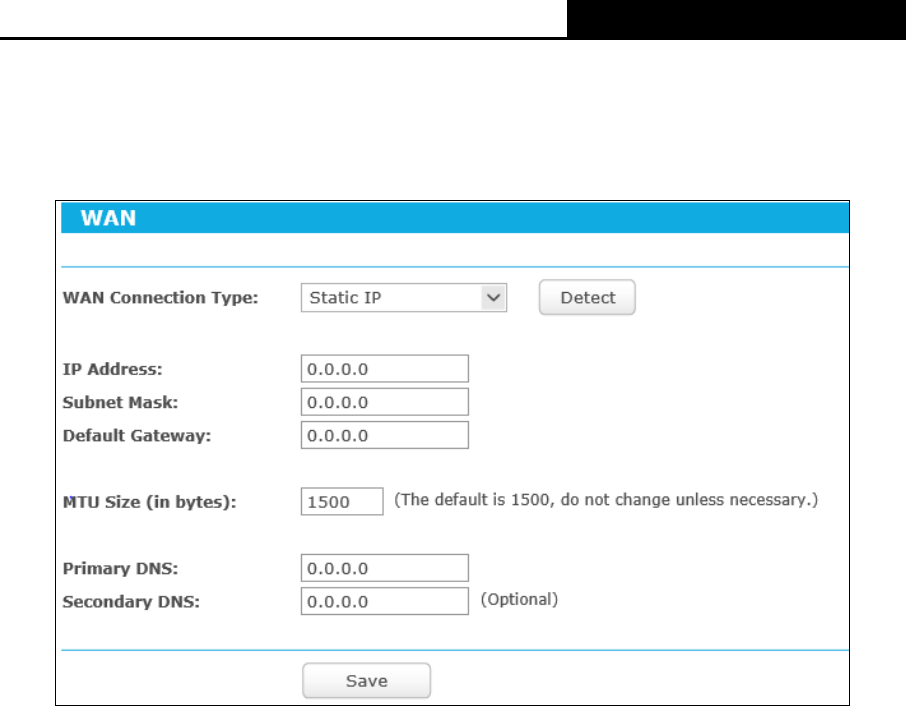Click the 'Secondary DNS:' label
The width and height of the screenshot is (906, 706).
pyautogui.click(x=131, y=602)
